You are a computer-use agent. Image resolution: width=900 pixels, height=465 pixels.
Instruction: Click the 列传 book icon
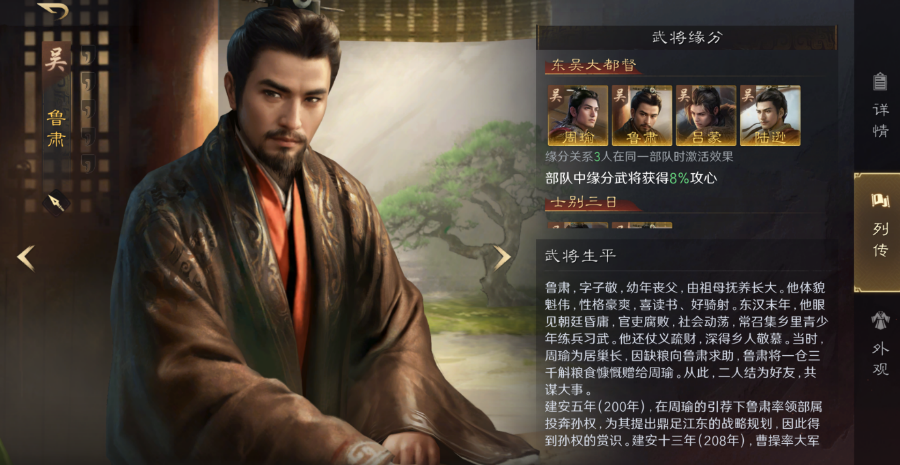click(x=879, y=200)
